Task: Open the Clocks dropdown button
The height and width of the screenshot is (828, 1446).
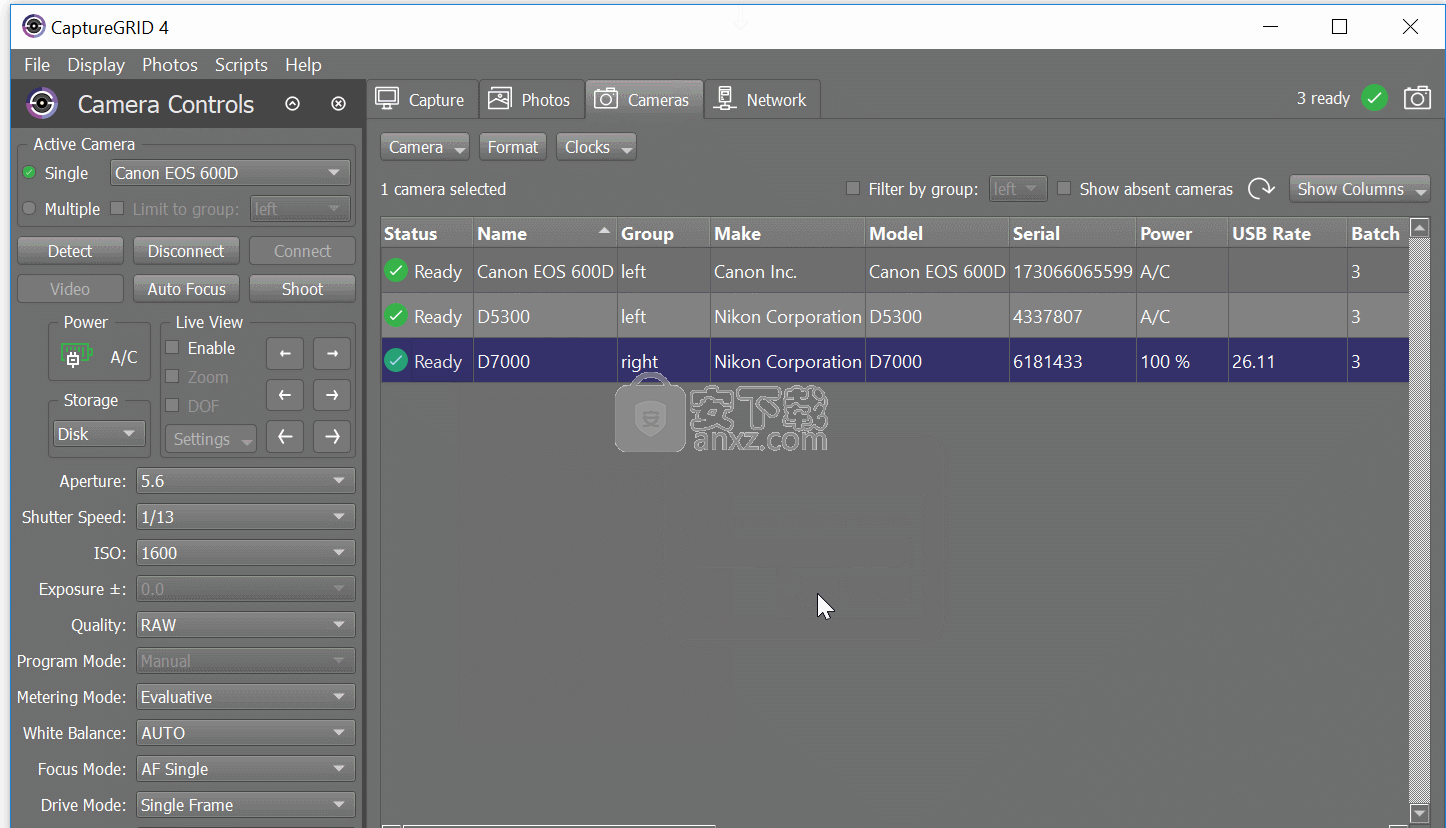Action: pos(596,147)
